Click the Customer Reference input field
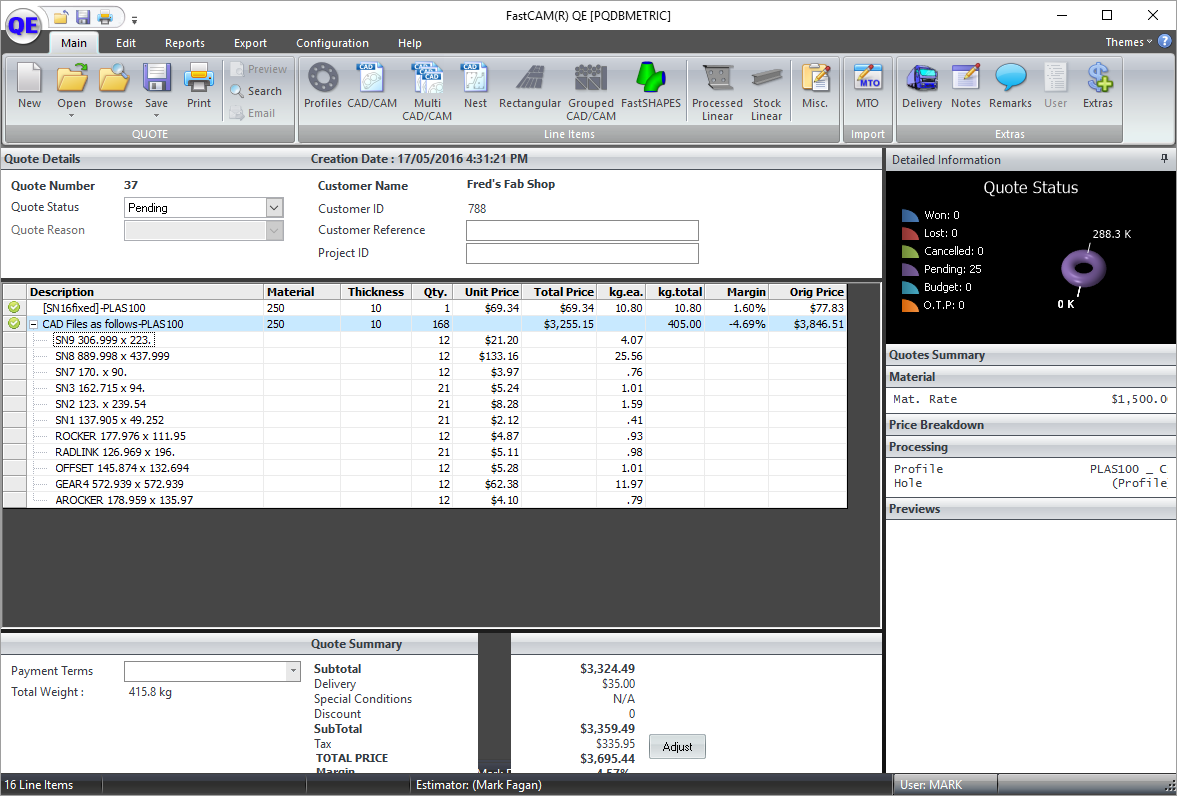Viewport: 1177px width, 796px height. (582, 231)
